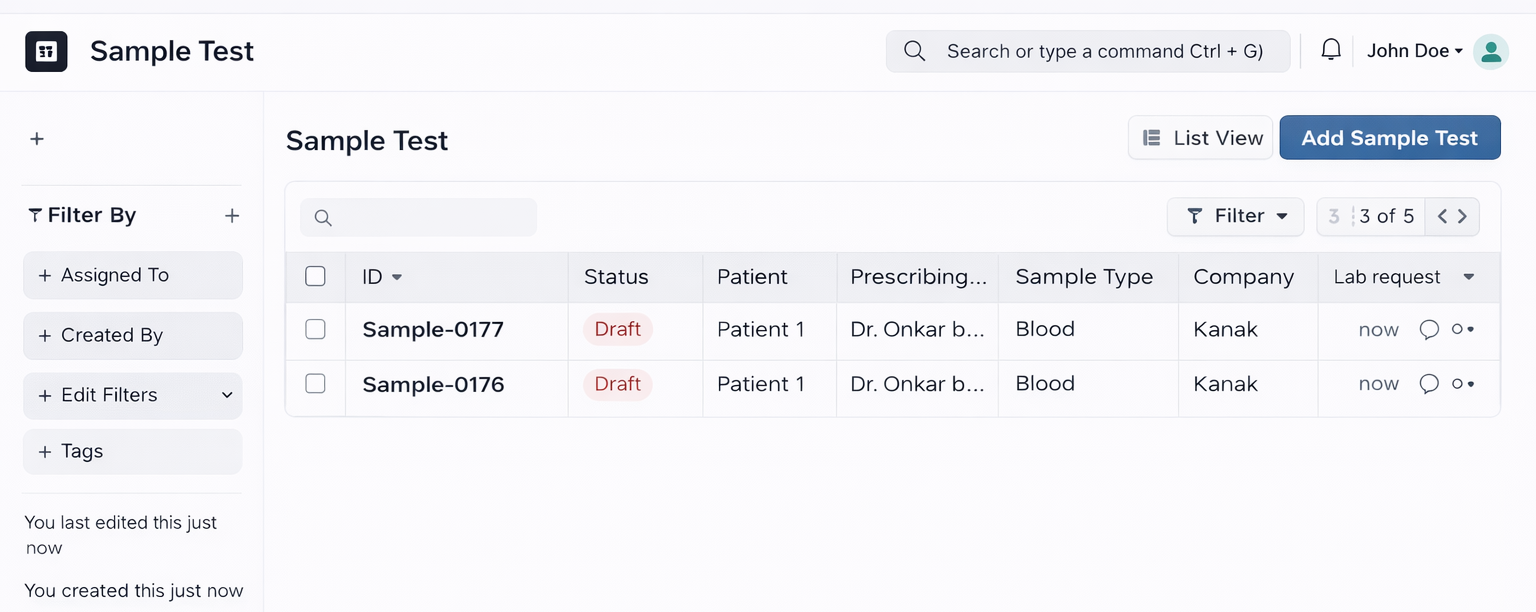The height and width of the screenshot is (612, 1536).
Task: Tick the select-all checkbox in table header
Action: tap(315, 277)
